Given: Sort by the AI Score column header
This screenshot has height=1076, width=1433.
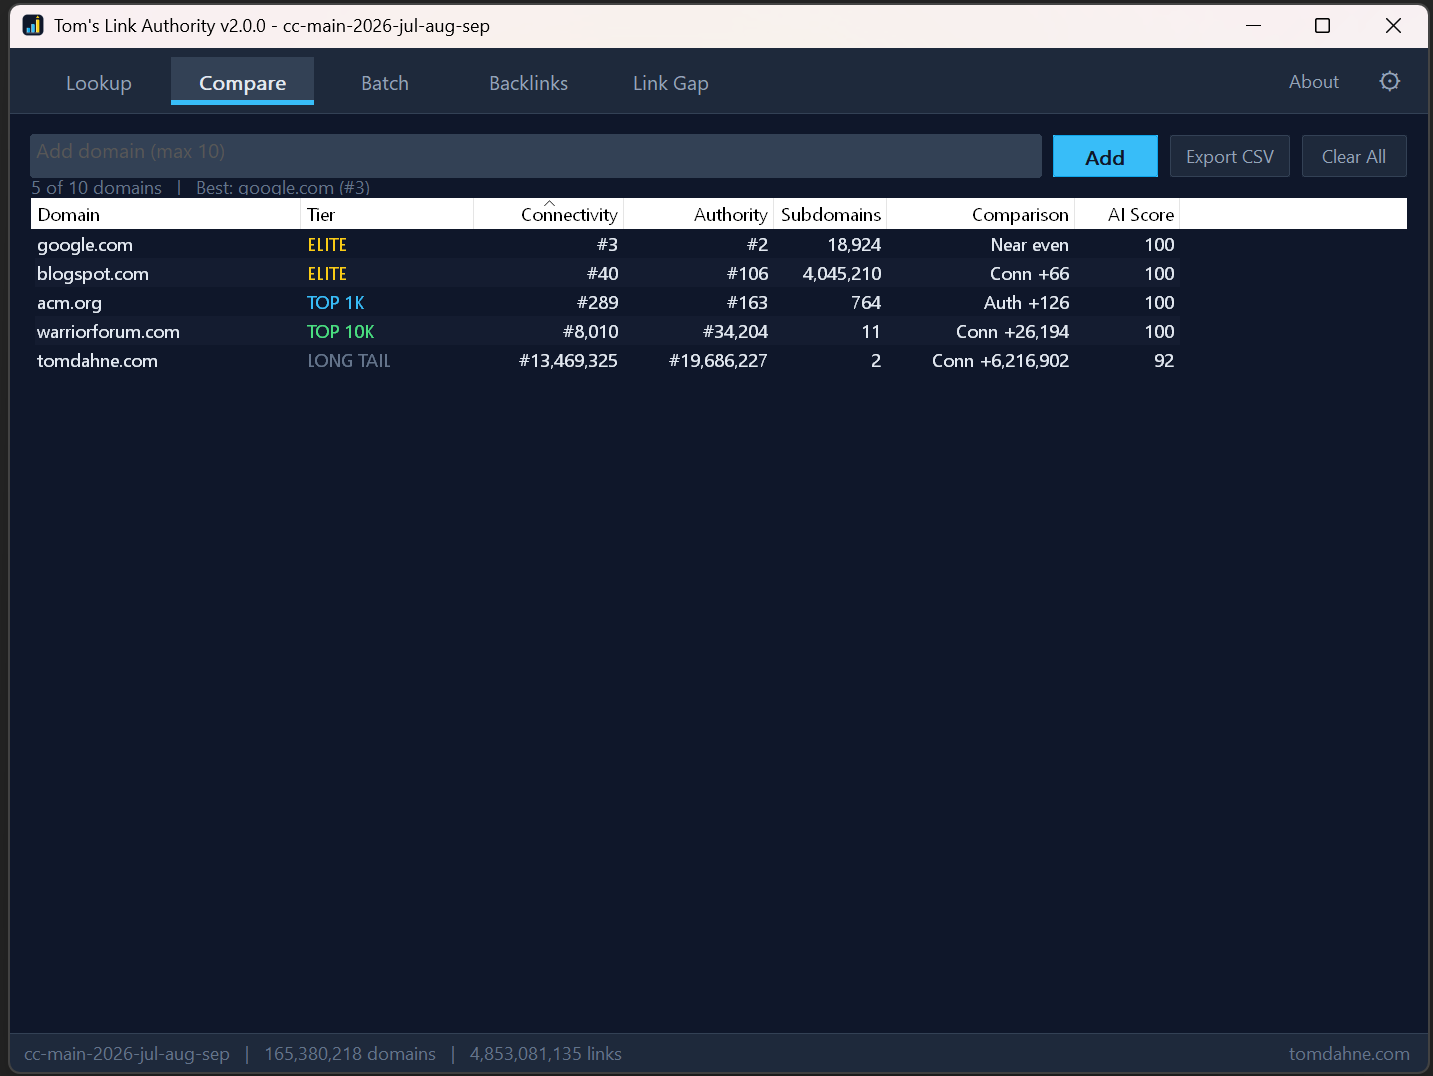Looking at the screenshot, I should [1127, 215].
